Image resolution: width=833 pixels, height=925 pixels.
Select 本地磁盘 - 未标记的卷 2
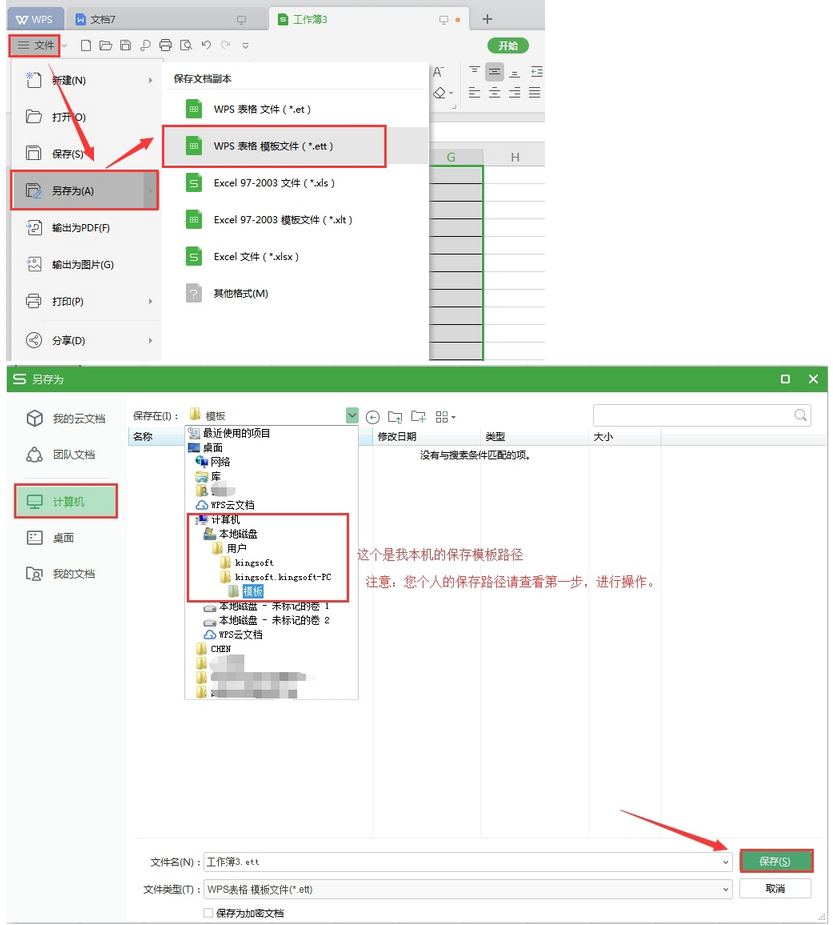click(x=274, y=620)
